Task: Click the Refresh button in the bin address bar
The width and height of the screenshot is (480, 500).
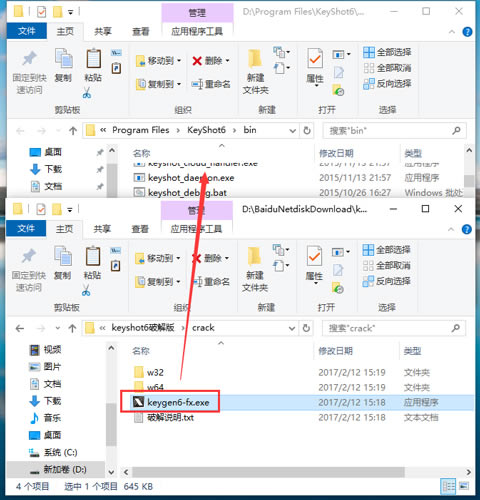Action: tap(307, 130)
